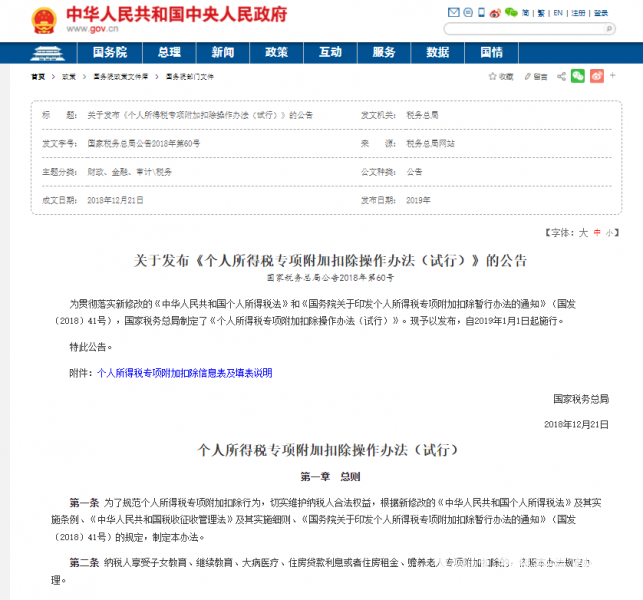The width and height of the screenshot is (643, 600).
Task: Click the 国家税务总局 signature line
Action: [581, 399]
